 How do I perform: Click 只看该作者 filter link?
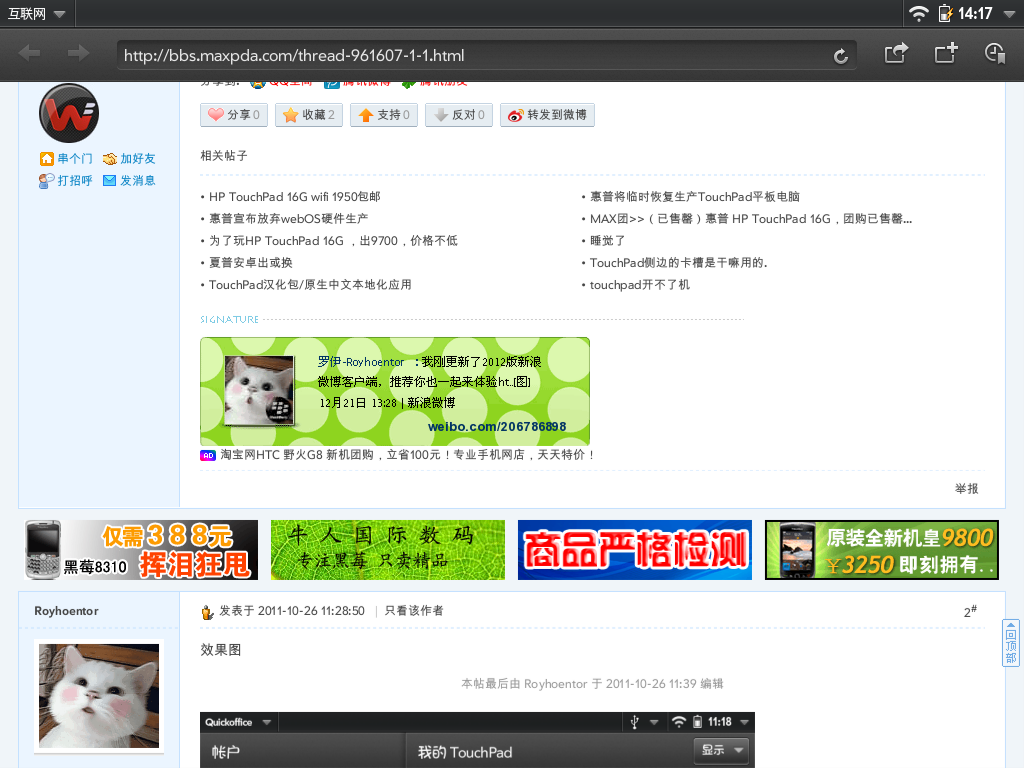414,611
